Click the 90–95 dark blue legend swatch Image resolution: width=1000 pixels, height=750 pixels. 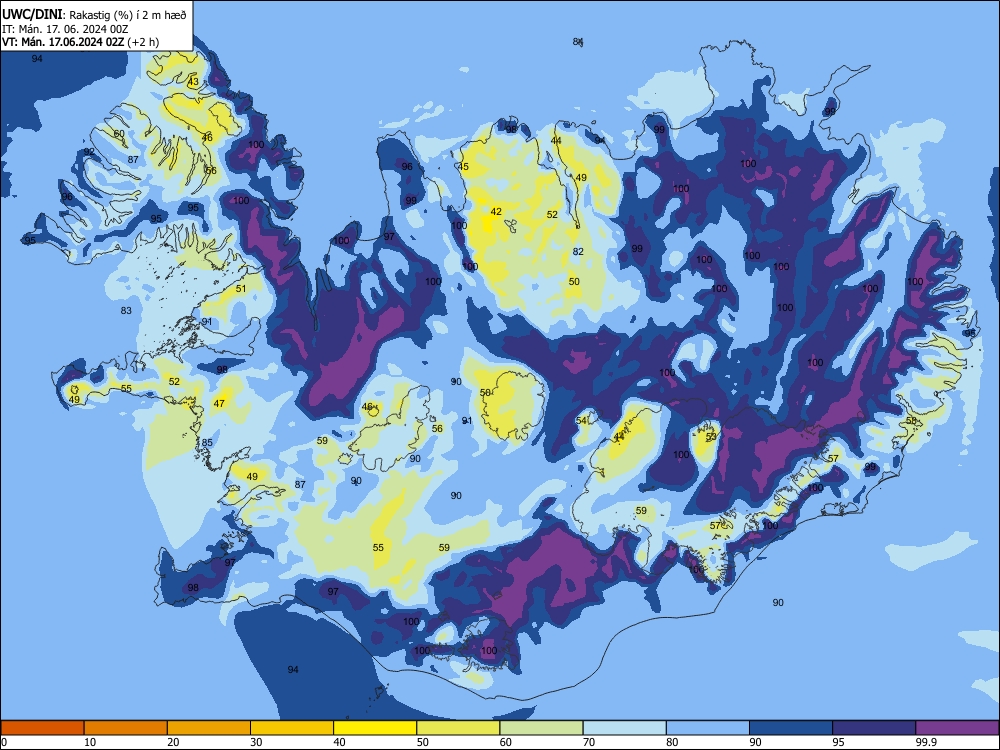[x=791, y=728]
